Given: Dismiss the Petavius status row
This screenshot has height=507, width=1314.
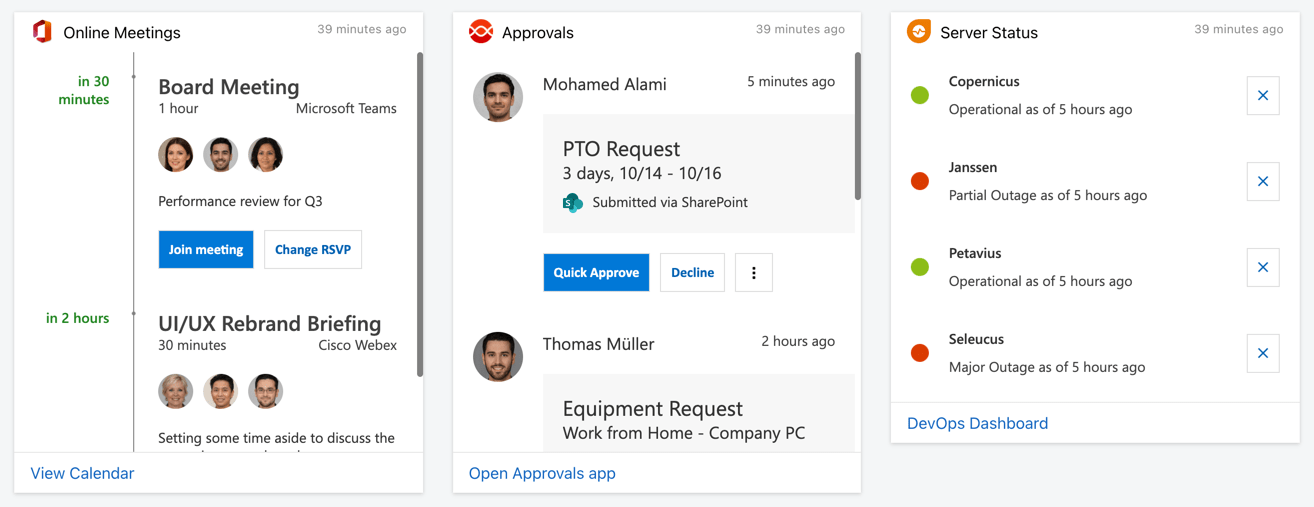Looking at the screenshot, I should pyautogui.click(x=1263, y=268).
